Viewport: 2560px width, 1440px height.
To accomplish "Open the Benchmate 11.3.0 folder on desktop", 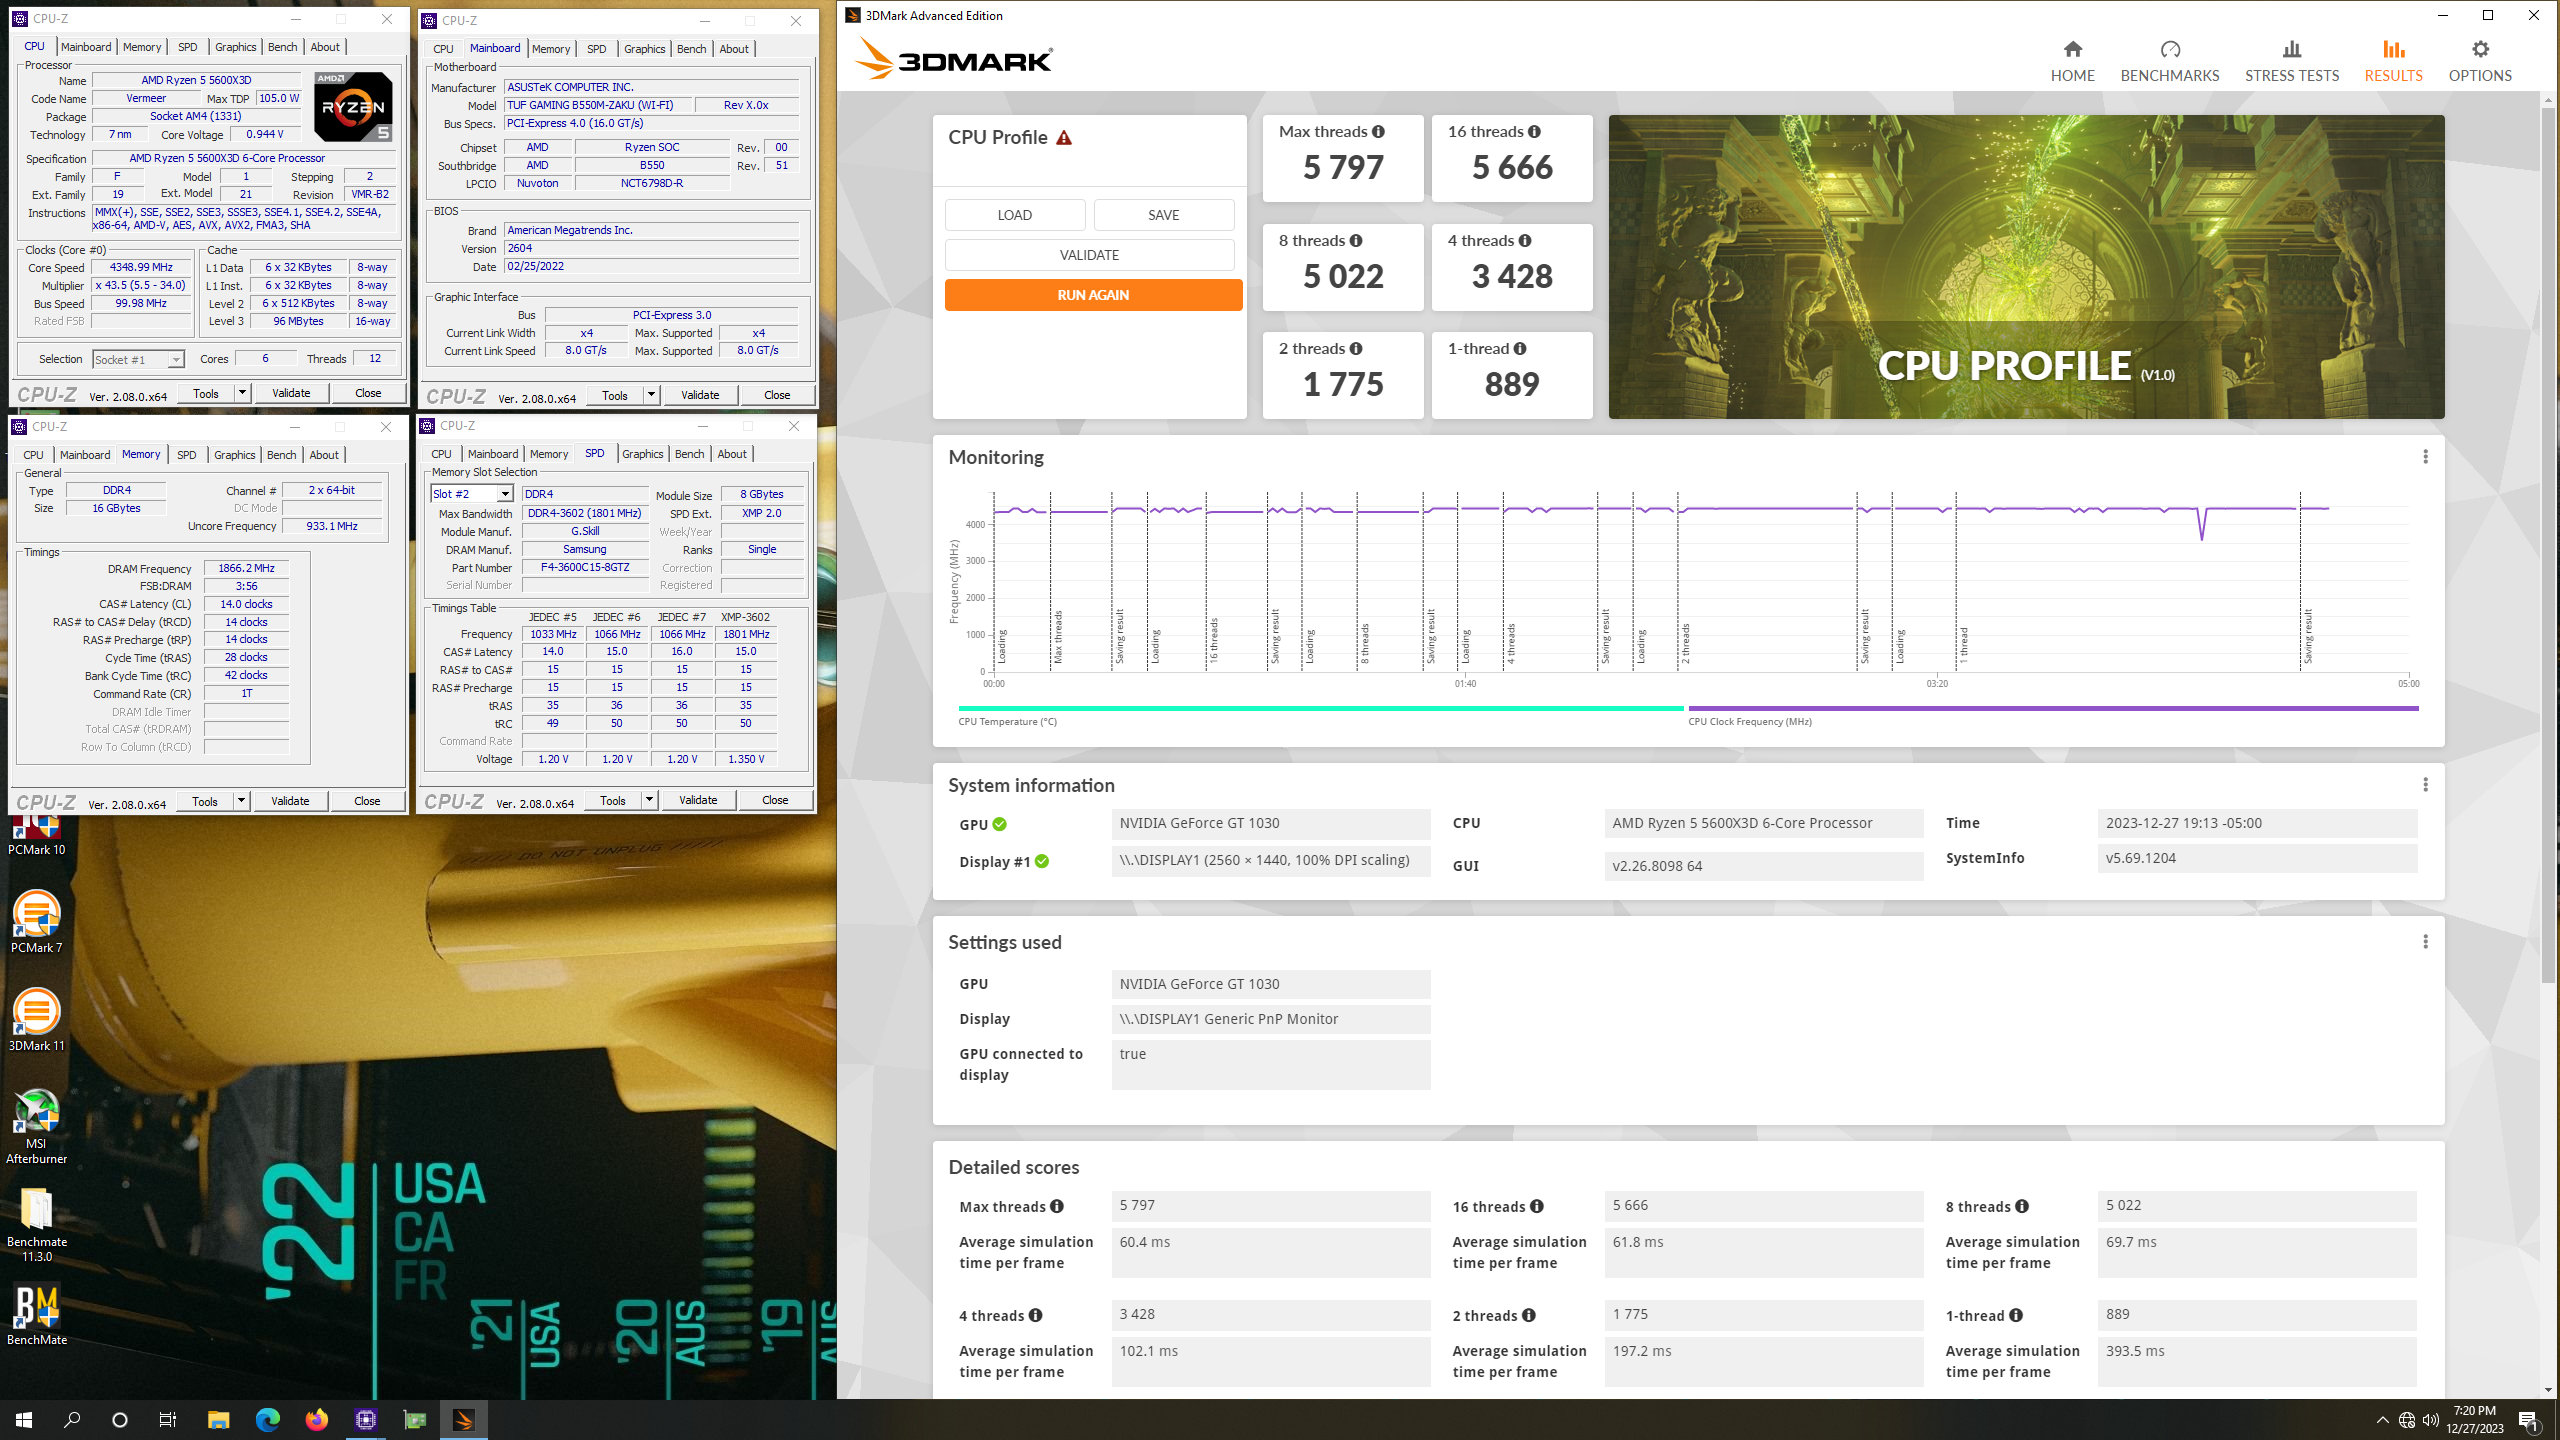I will click(36, 1224).
